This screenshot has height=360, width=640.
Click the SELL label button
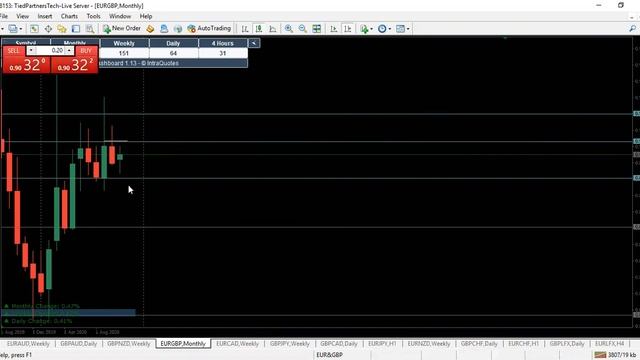13,51
